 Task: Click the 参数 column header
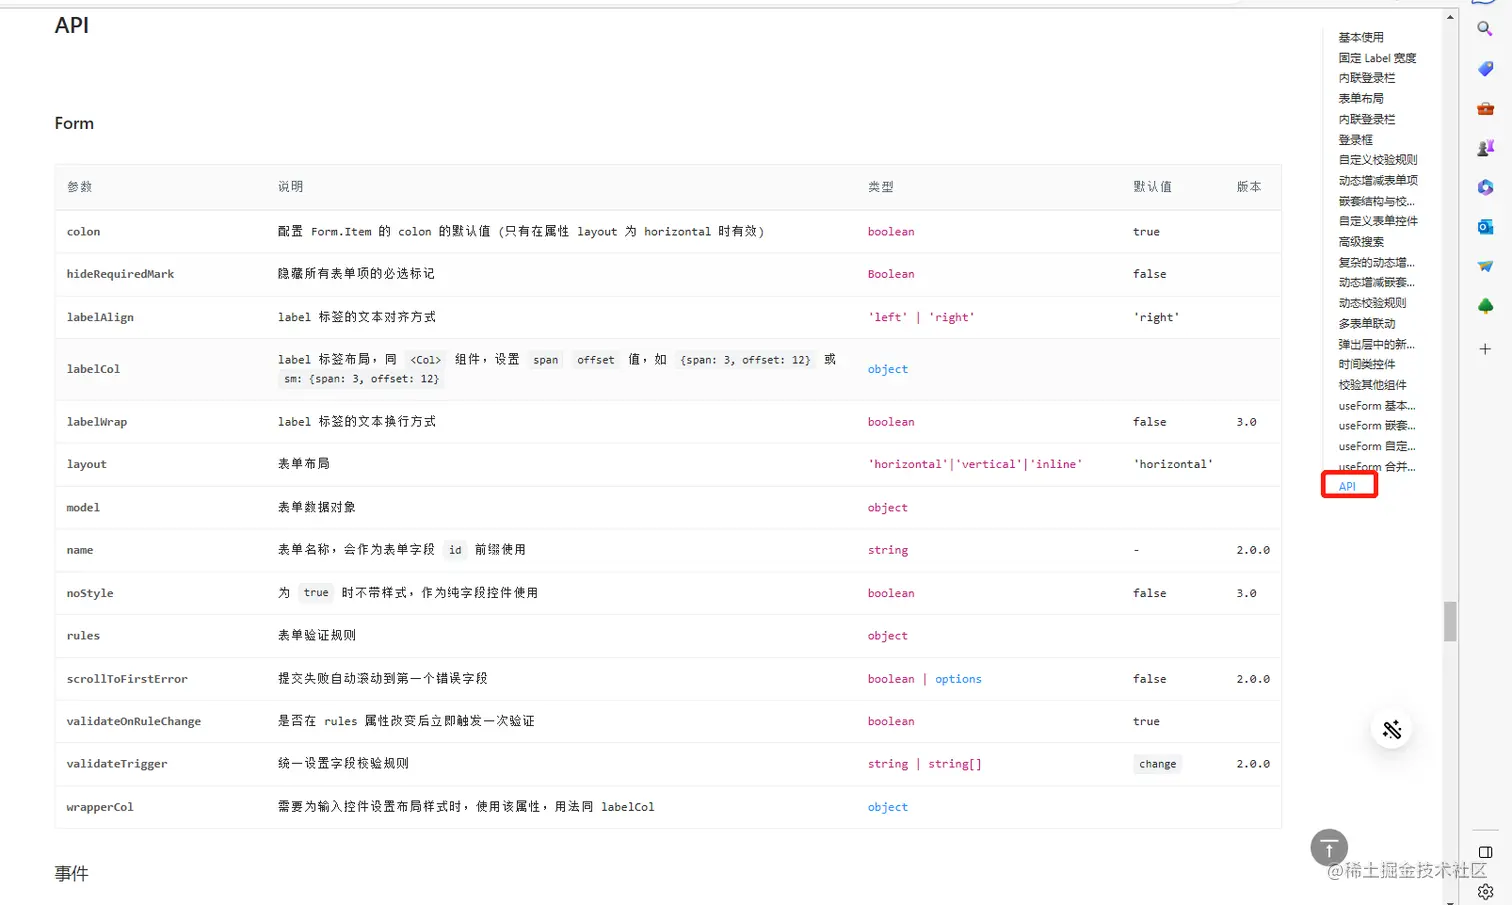pos(79,187)
